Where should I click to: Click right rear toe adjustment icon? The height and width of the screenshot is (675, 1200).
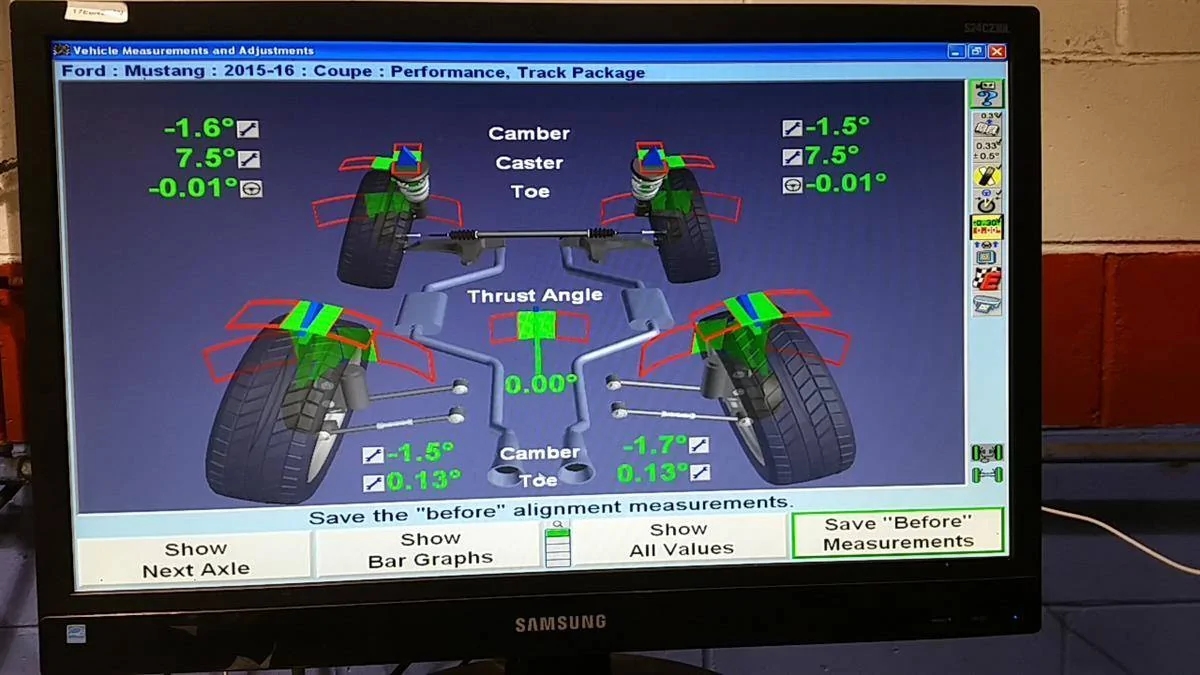click(x=699, y=472)
